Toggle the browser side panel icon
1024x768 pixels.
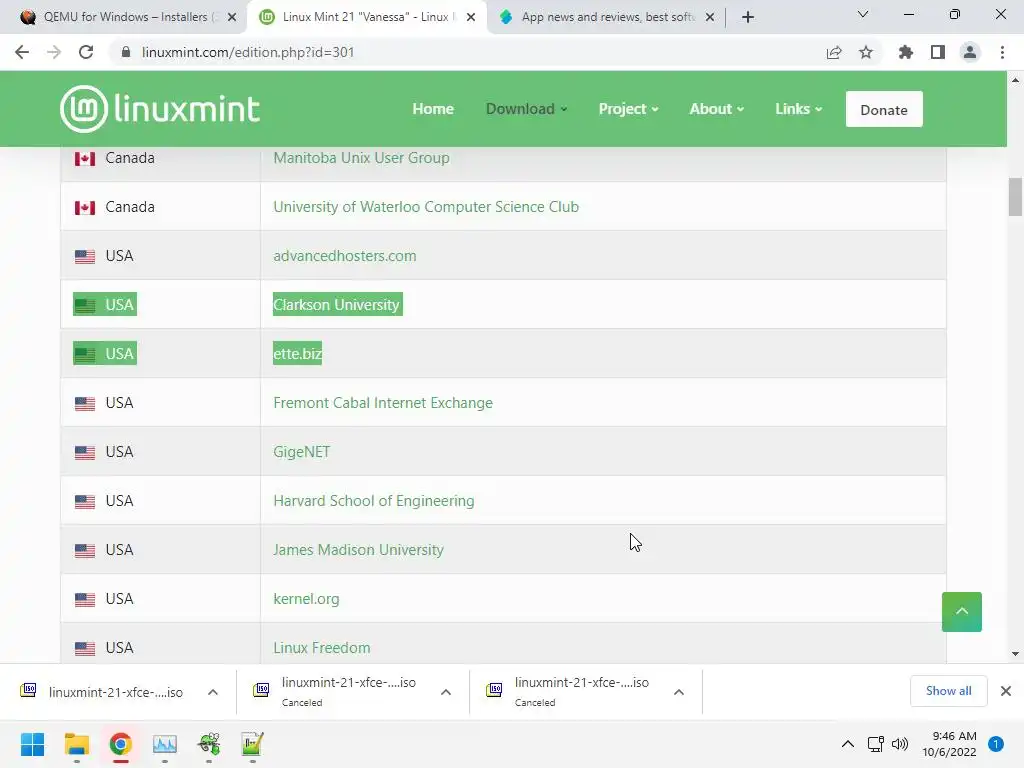tap(938, 52)
